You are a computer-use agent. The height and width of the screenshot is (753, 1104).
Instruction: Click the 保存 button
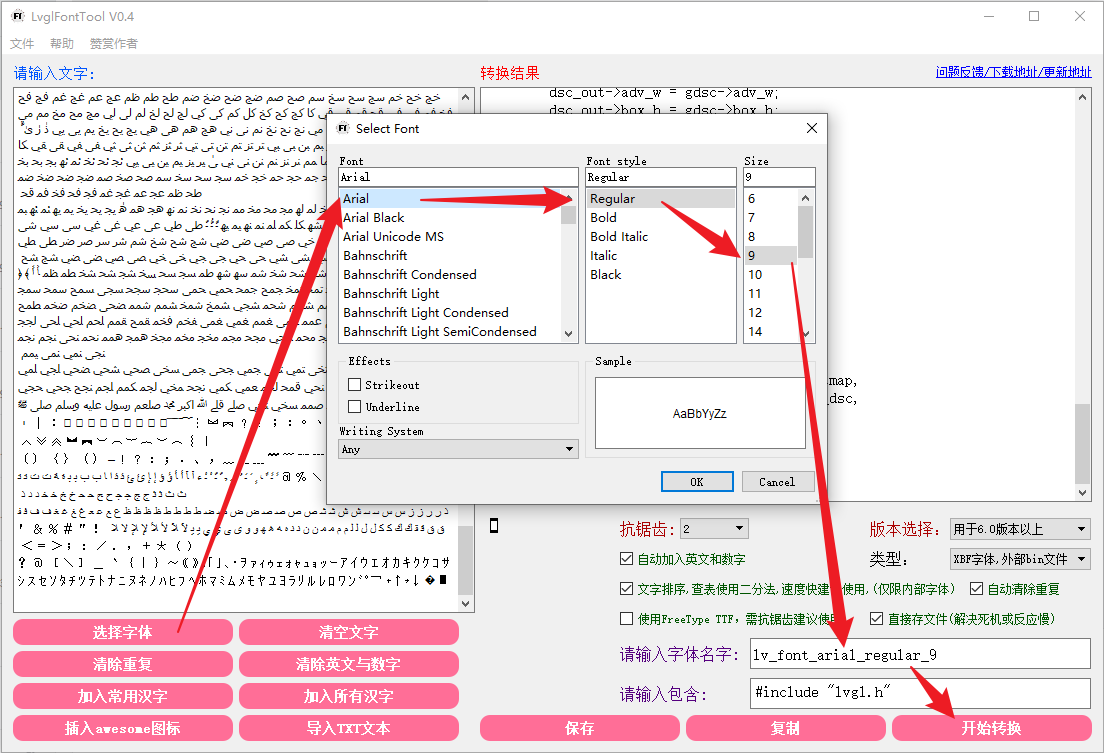pyautogui.click(x=579, y=728)
